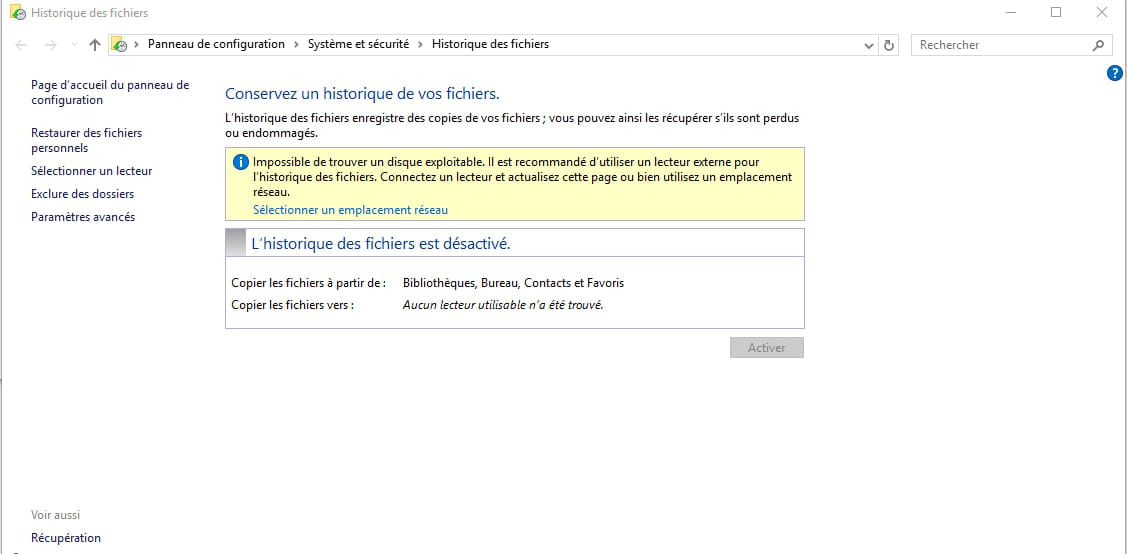Open Page d'accueil du panneau de configuration

click(x=110, y=93)
